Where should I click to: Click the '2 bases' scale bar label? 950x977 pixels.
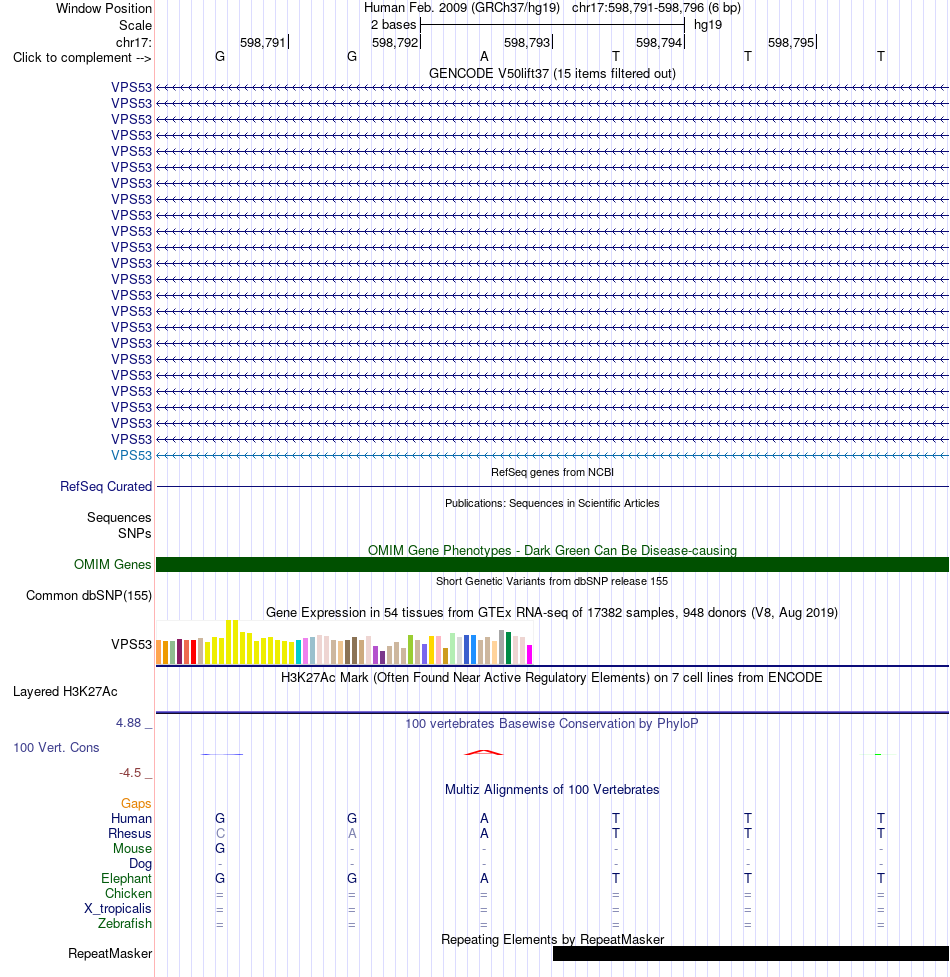(x=393, y=25)
